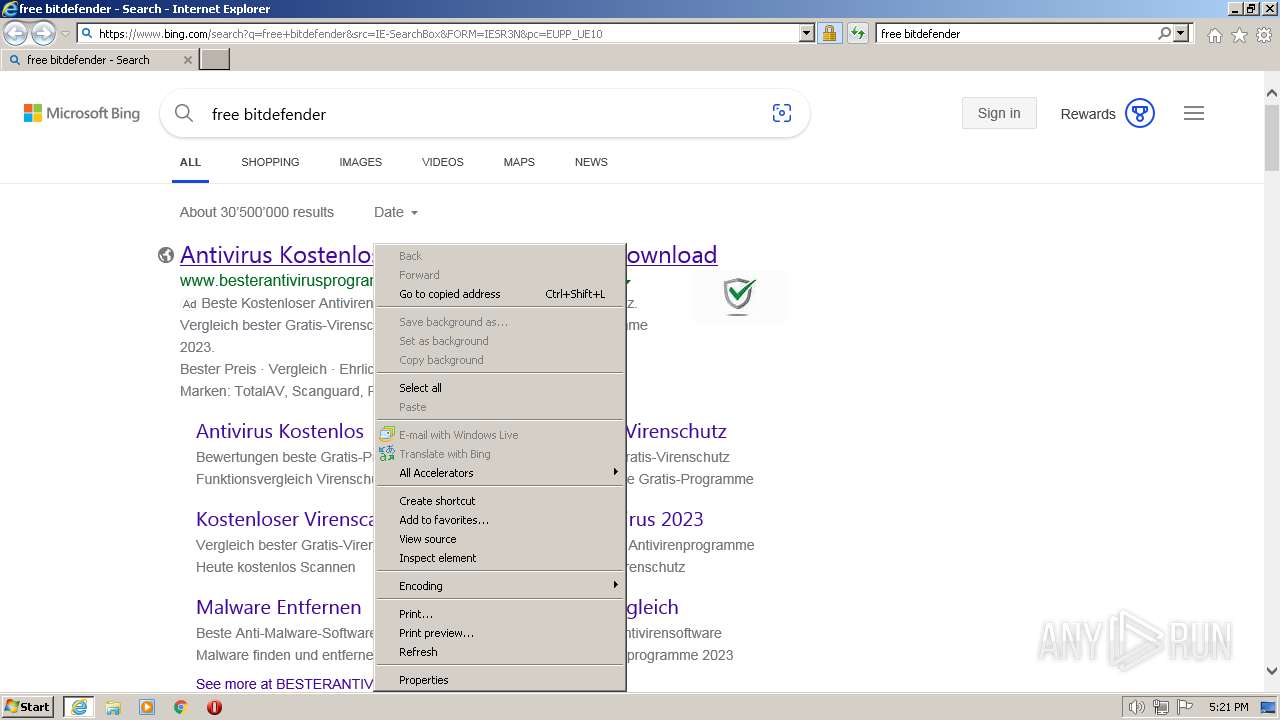Expand the All Accelerators submenu
This screenshot has width=1280, height=720.
[x=500, y=473]
